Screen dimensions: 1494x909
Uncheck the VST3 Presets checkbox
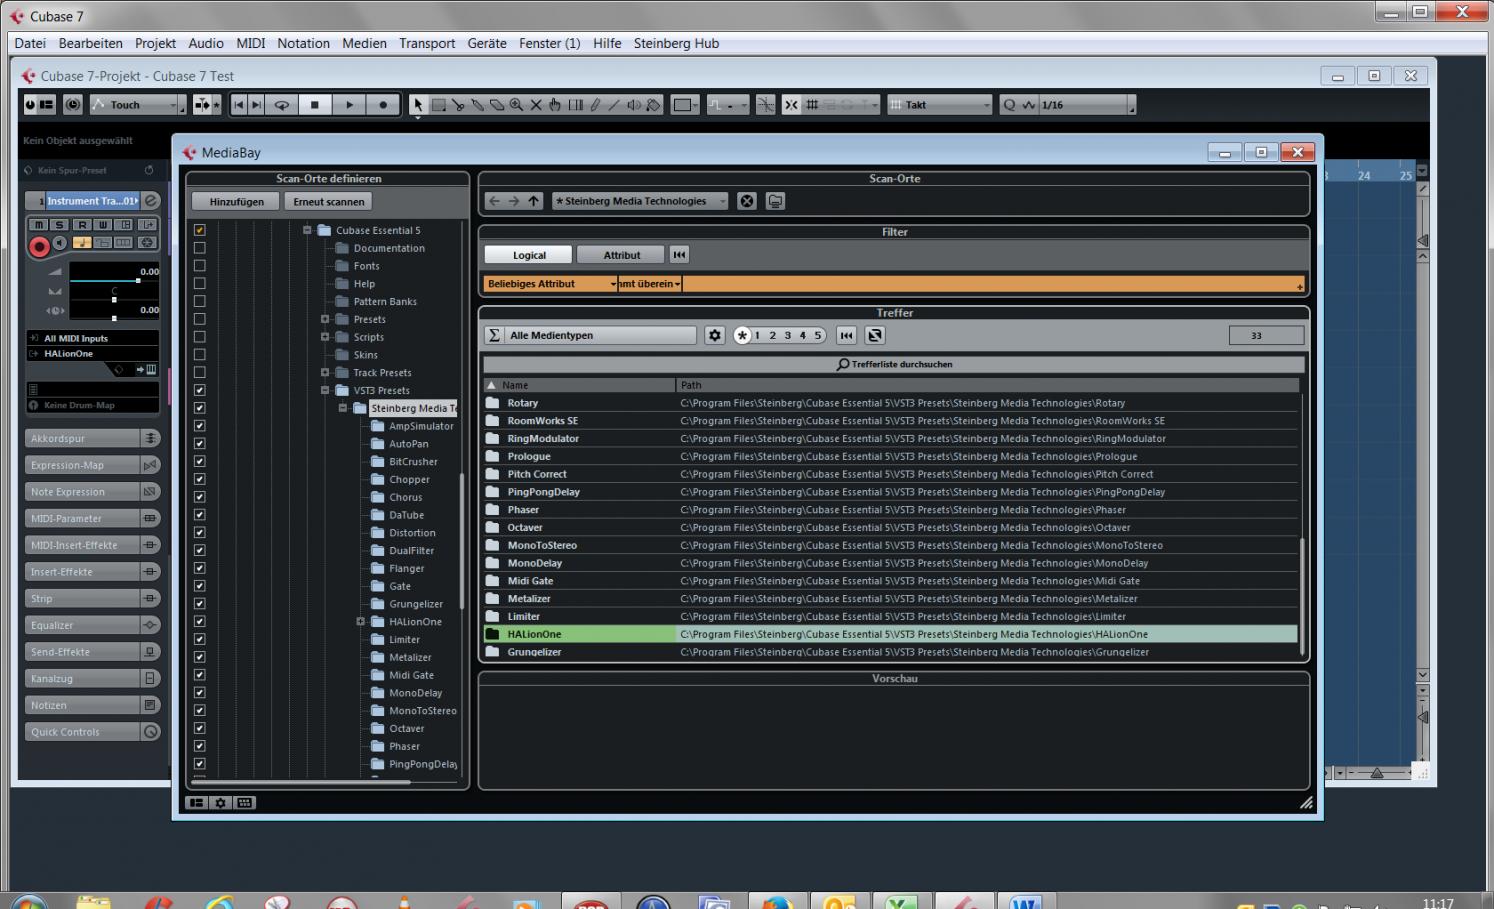200,390
